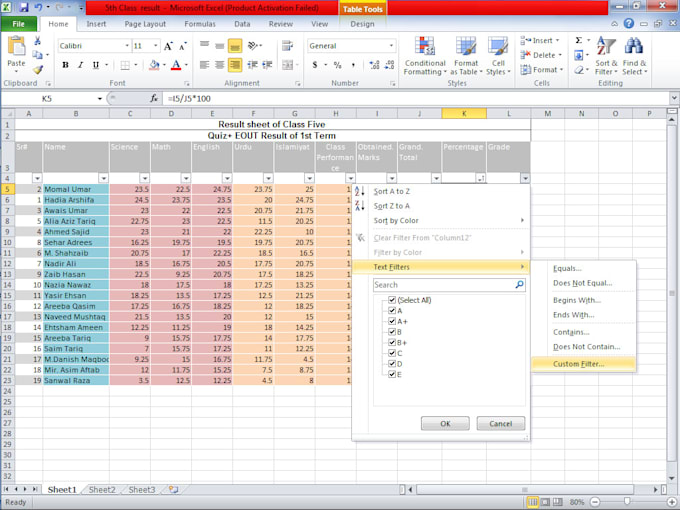Click the Undo icon
The image size is (680, 510).
click(39, 7)
